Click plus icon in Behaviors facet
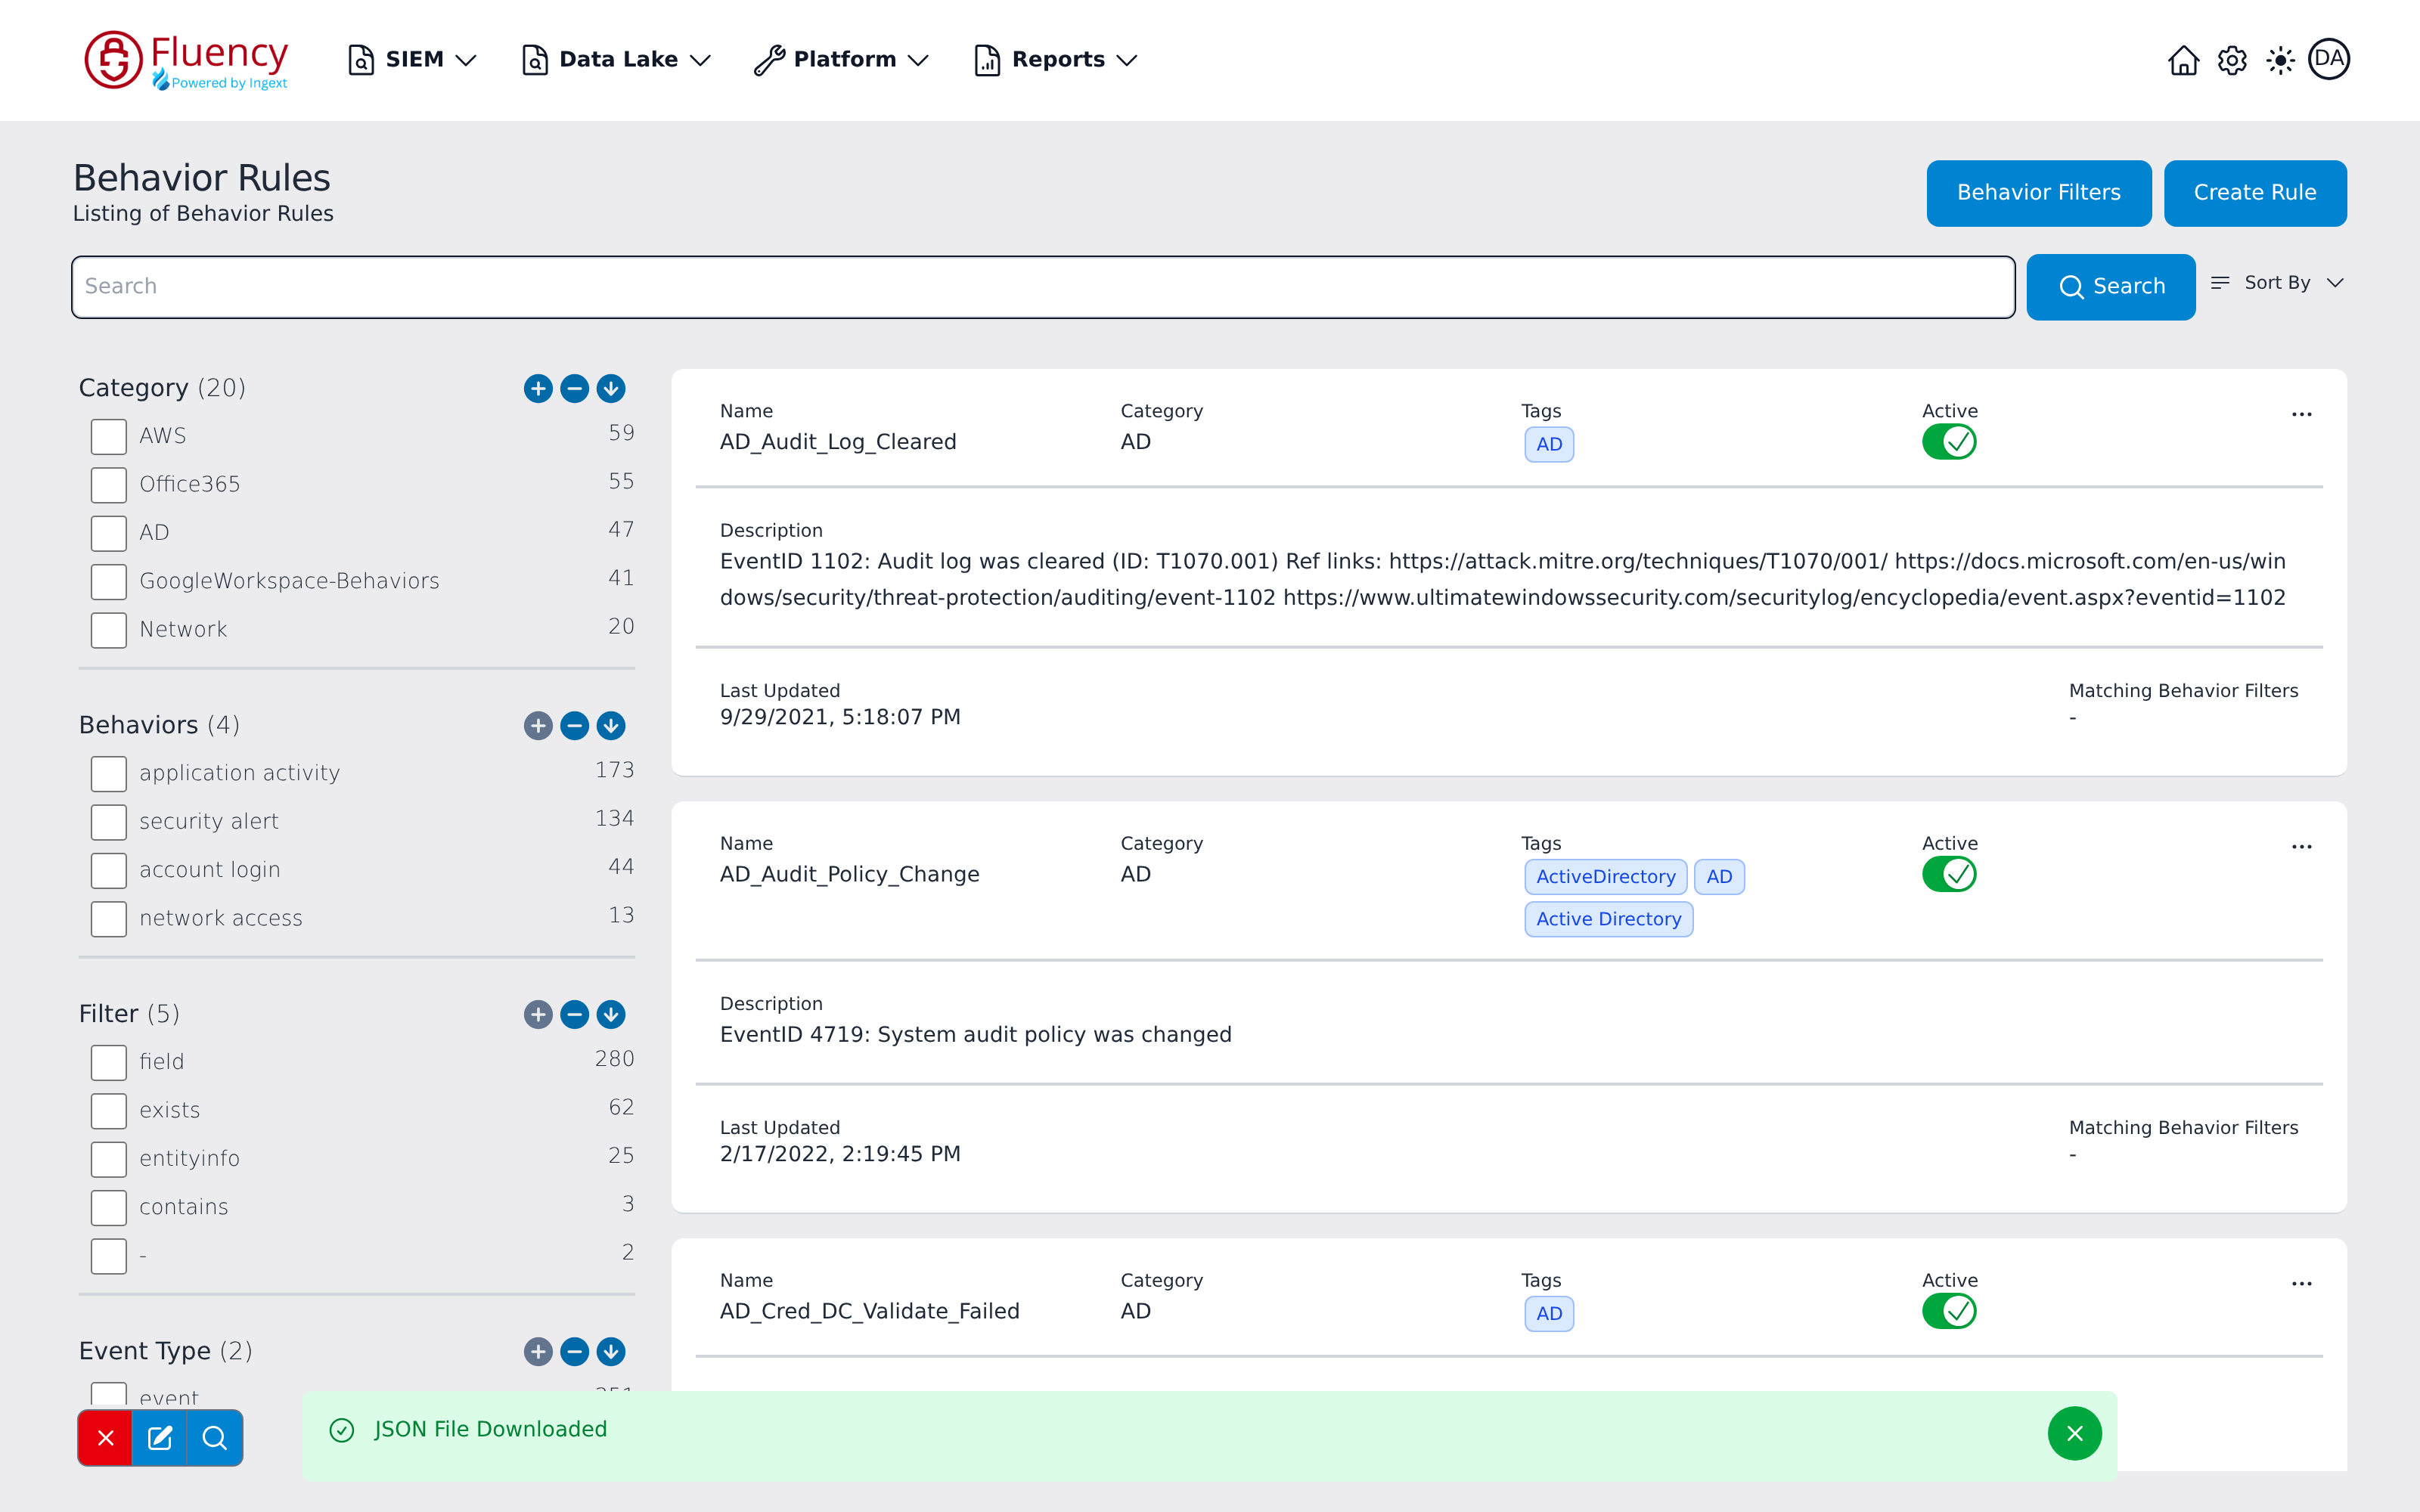Viewport: 2420px width, 1512px height. (538, 725)
